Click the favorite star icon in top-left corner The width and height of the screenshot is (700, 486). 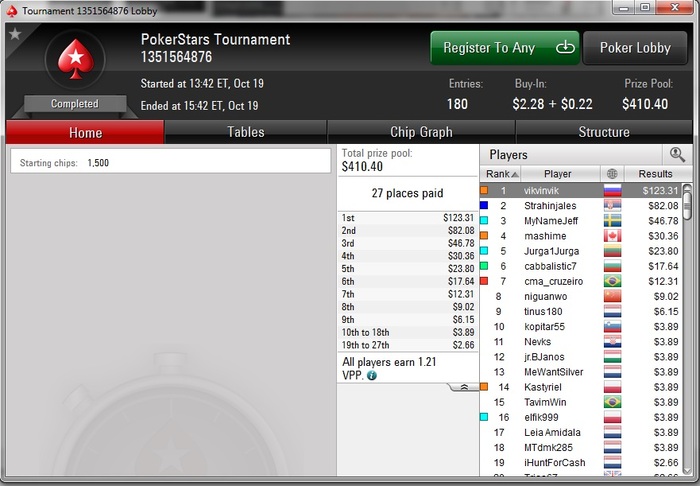[x=15, y=33]
